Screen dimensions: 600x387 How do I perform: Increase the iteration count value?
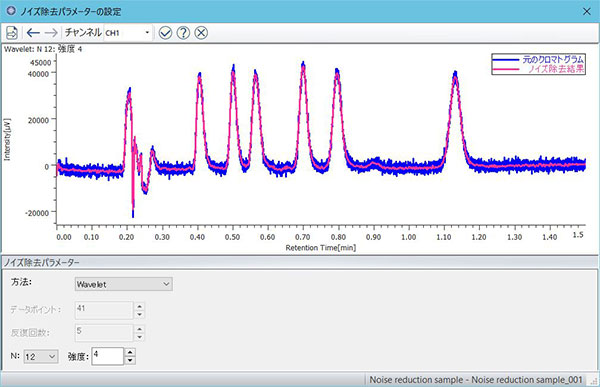coord(140,329)
